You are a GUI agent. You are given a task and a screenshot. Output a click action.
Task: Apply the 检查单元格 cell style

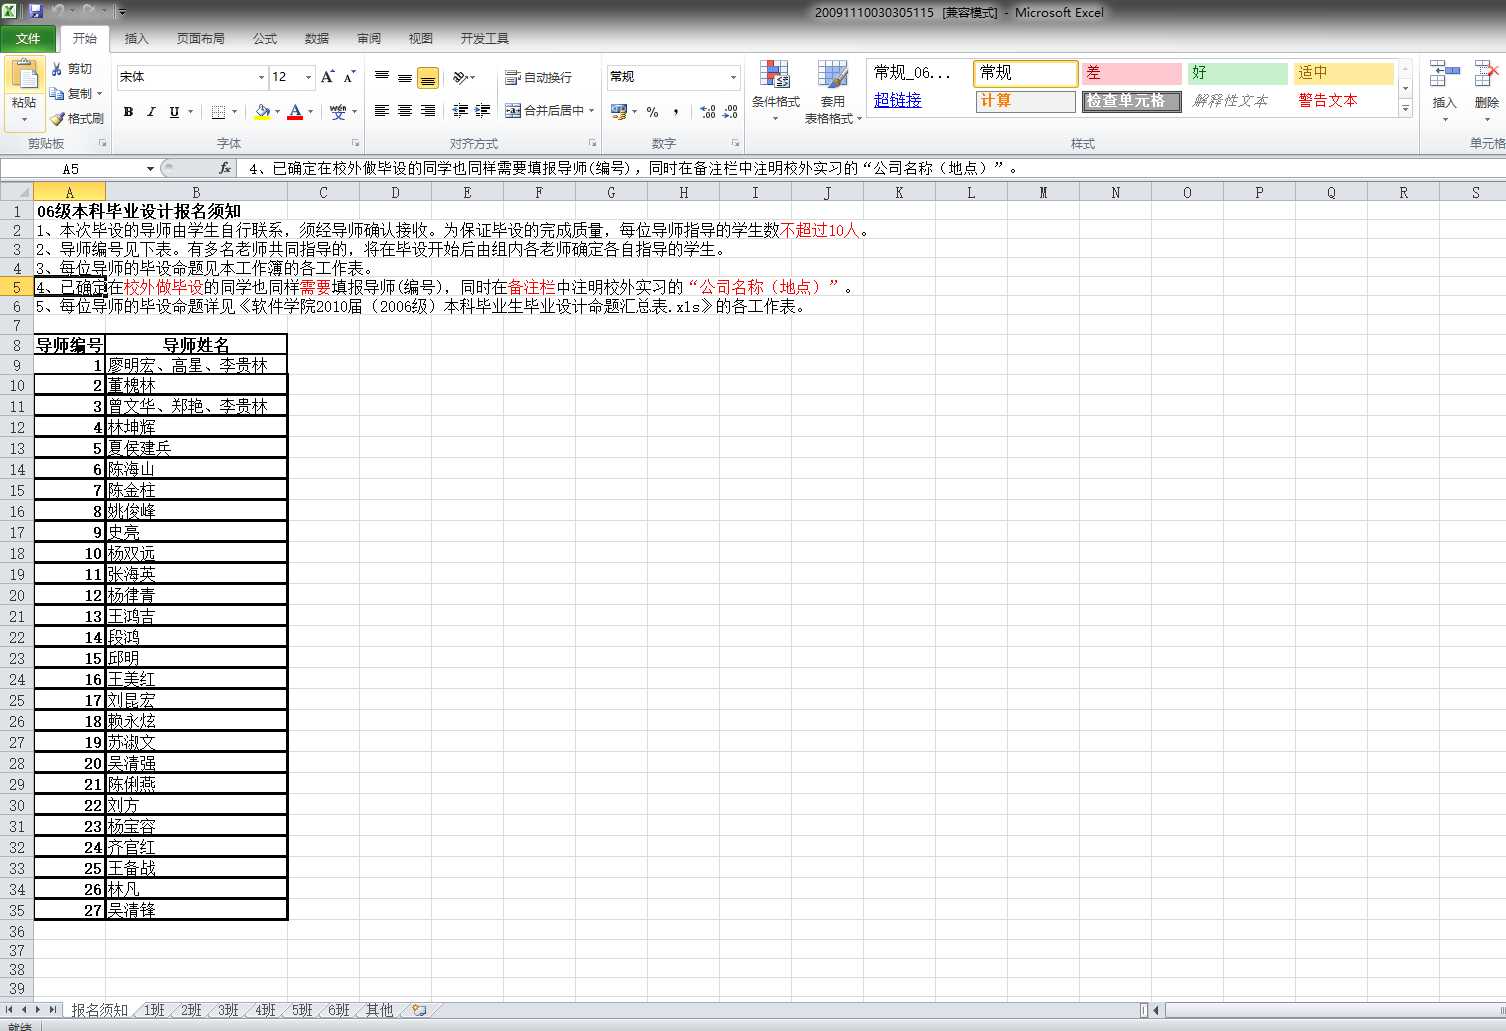pos(1131,101)
